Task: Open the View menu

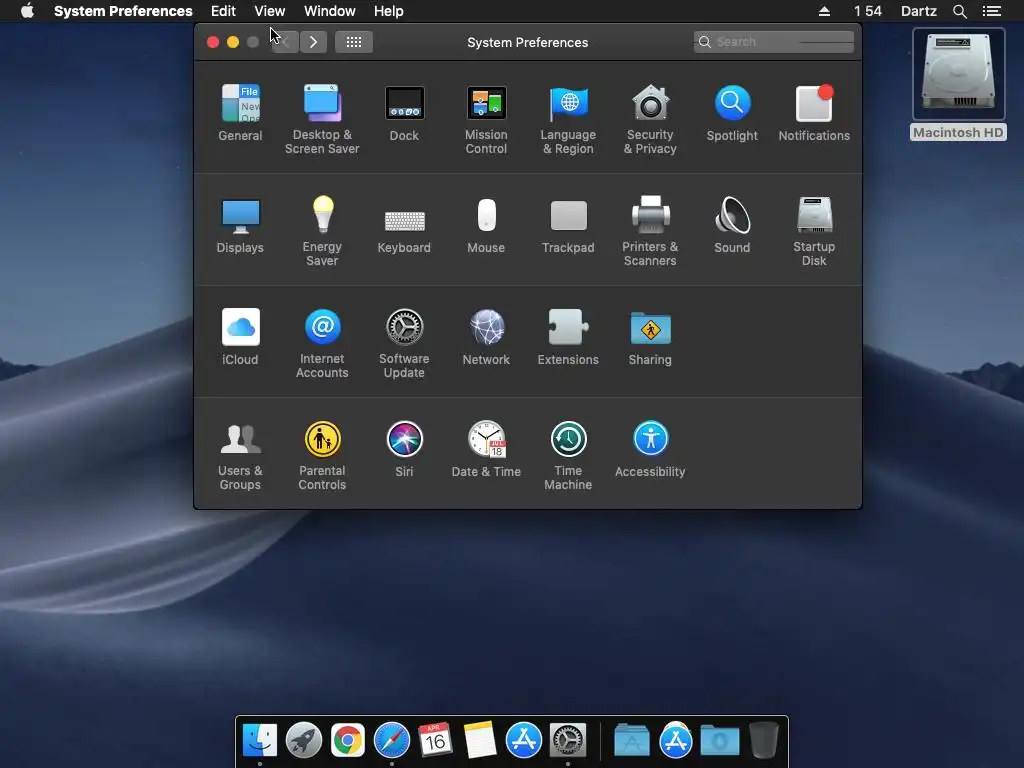Action: tap(270, 11)
